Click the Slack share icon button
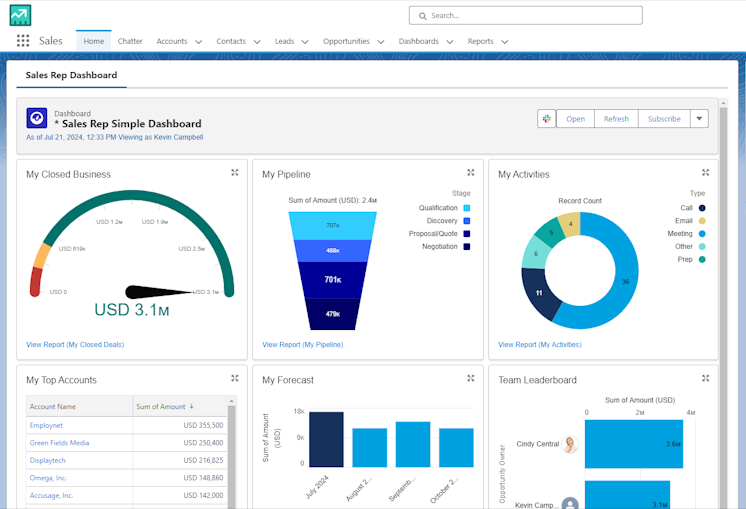746x509 pixels. coord(547,118)
